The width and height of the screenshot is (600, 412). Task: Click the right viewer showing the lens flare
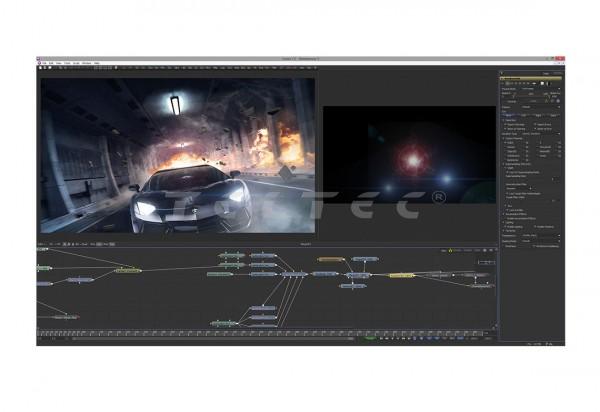409,155
